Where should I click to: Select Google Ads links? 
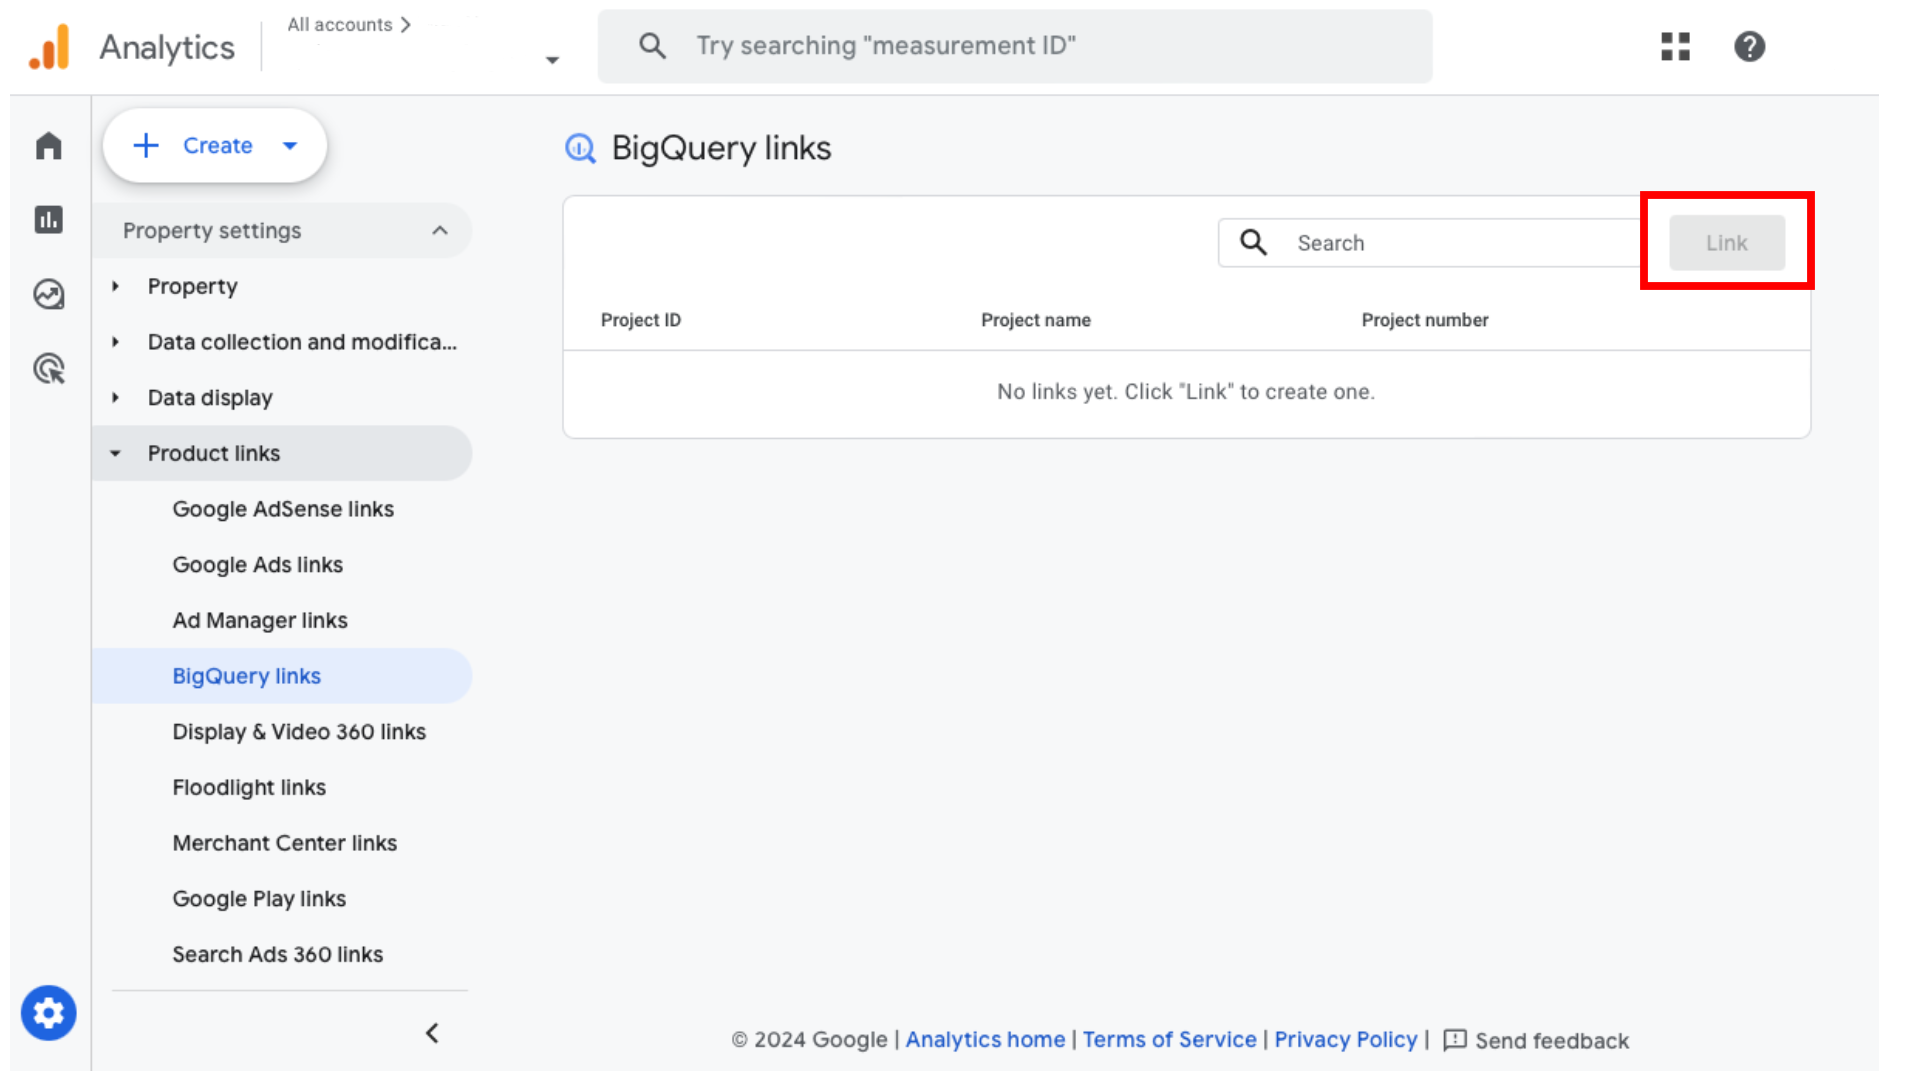(257, 565)
